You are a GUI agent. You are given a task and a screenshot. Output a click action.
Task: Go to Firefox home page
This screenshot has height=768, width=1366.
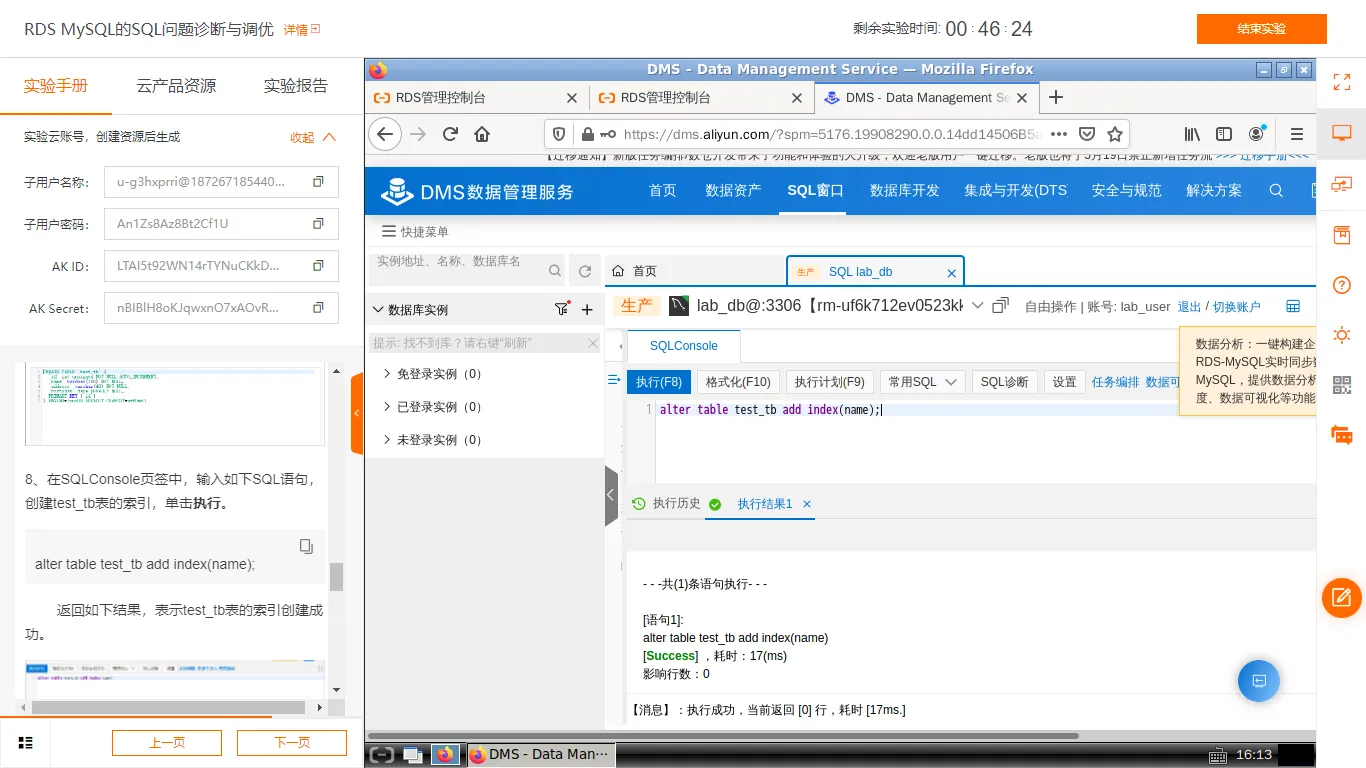pyautogui.click(x=482, y=134)
